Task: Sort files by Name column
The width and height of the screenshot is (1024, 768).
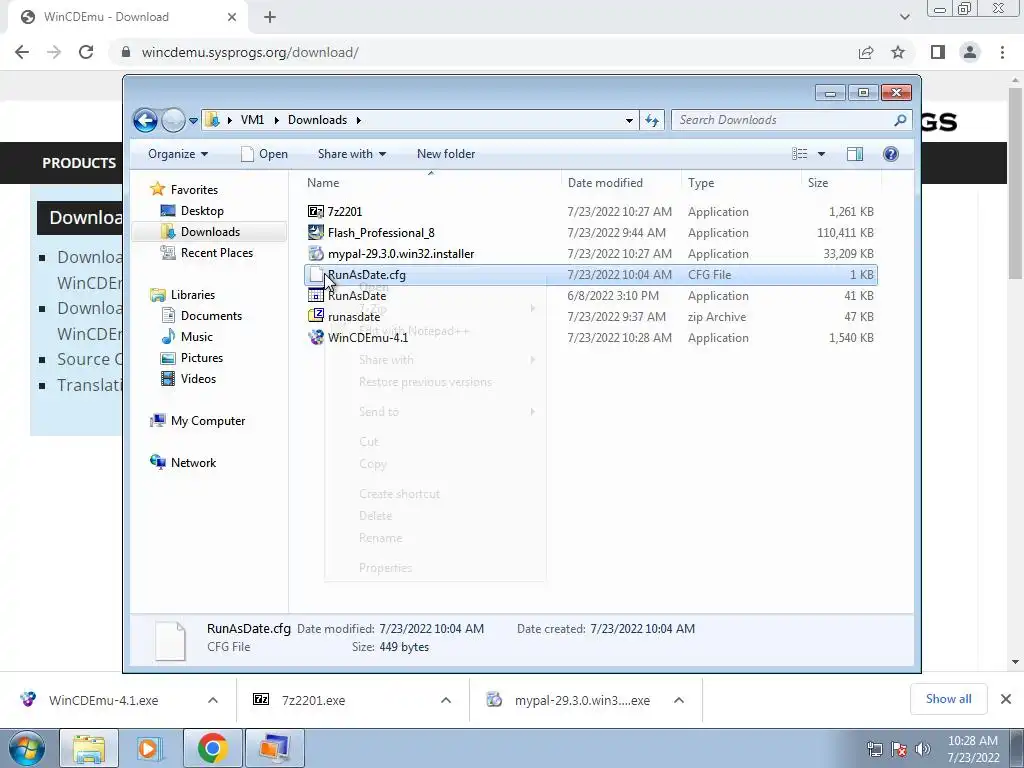Action: (431, 183)
